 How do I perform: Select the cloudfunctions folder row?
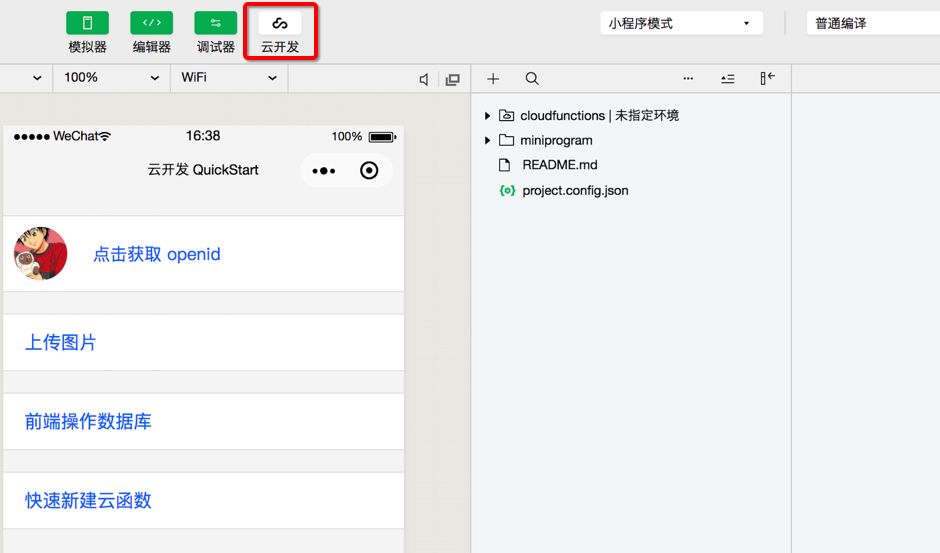631,116
